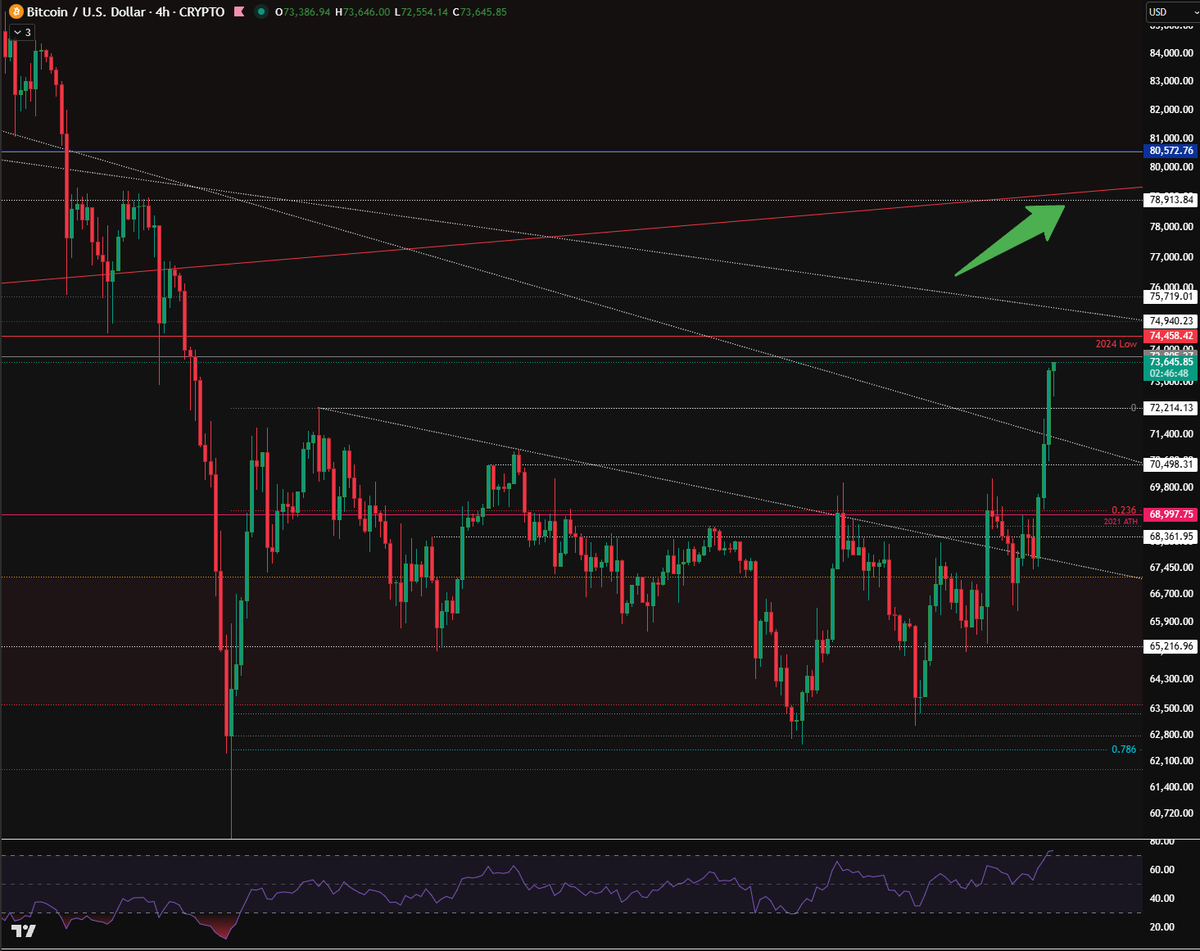This screenshot has width=1200, height=951.
Task: Click the 70,498.31 price axis label
Action: click(1171, 464)
